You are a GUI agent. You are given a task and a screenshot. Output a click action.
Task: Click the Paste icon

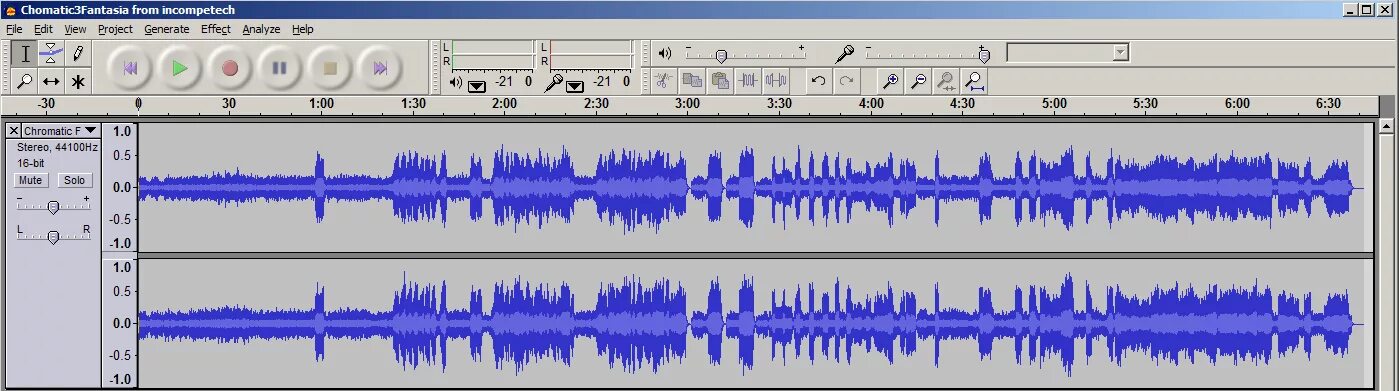(x=719, y=81)
